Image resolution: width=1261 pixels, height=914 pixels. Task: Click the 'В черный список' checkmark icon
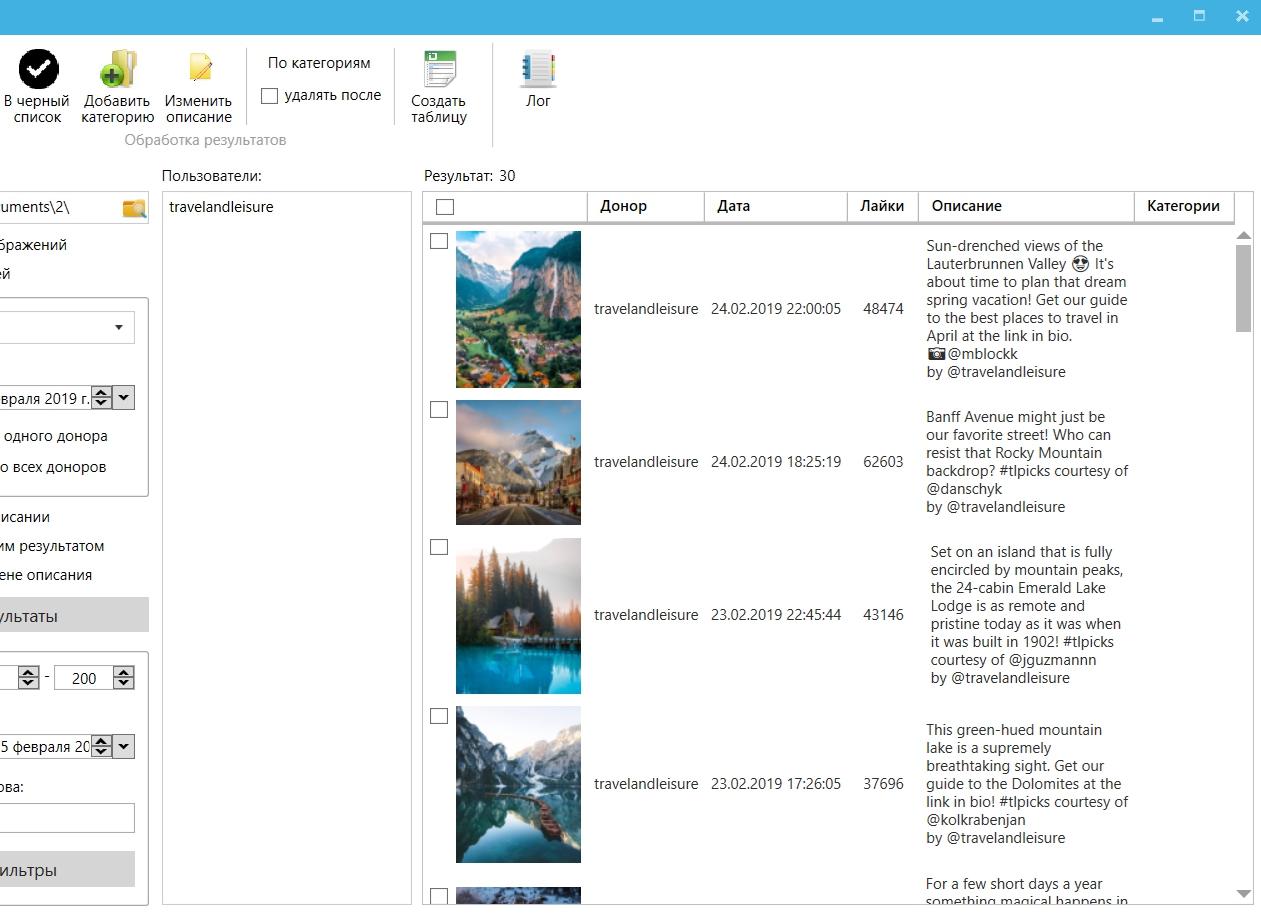[38, 69]
